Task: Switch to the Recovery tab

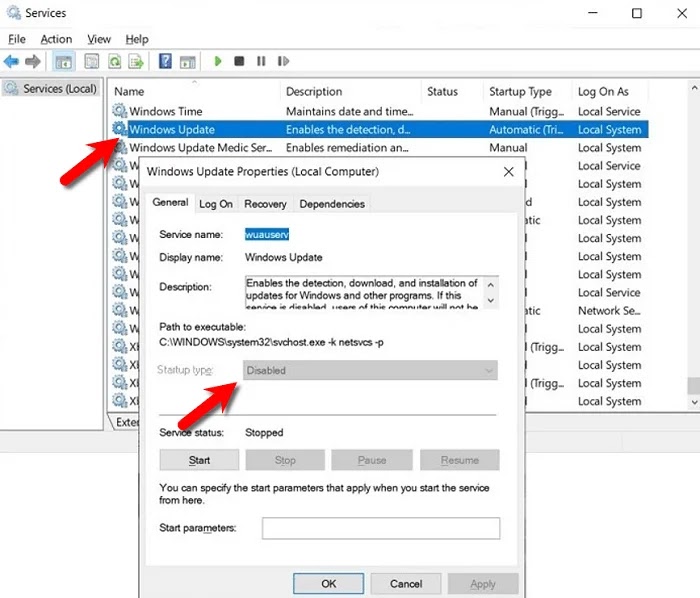Action: 265,204
